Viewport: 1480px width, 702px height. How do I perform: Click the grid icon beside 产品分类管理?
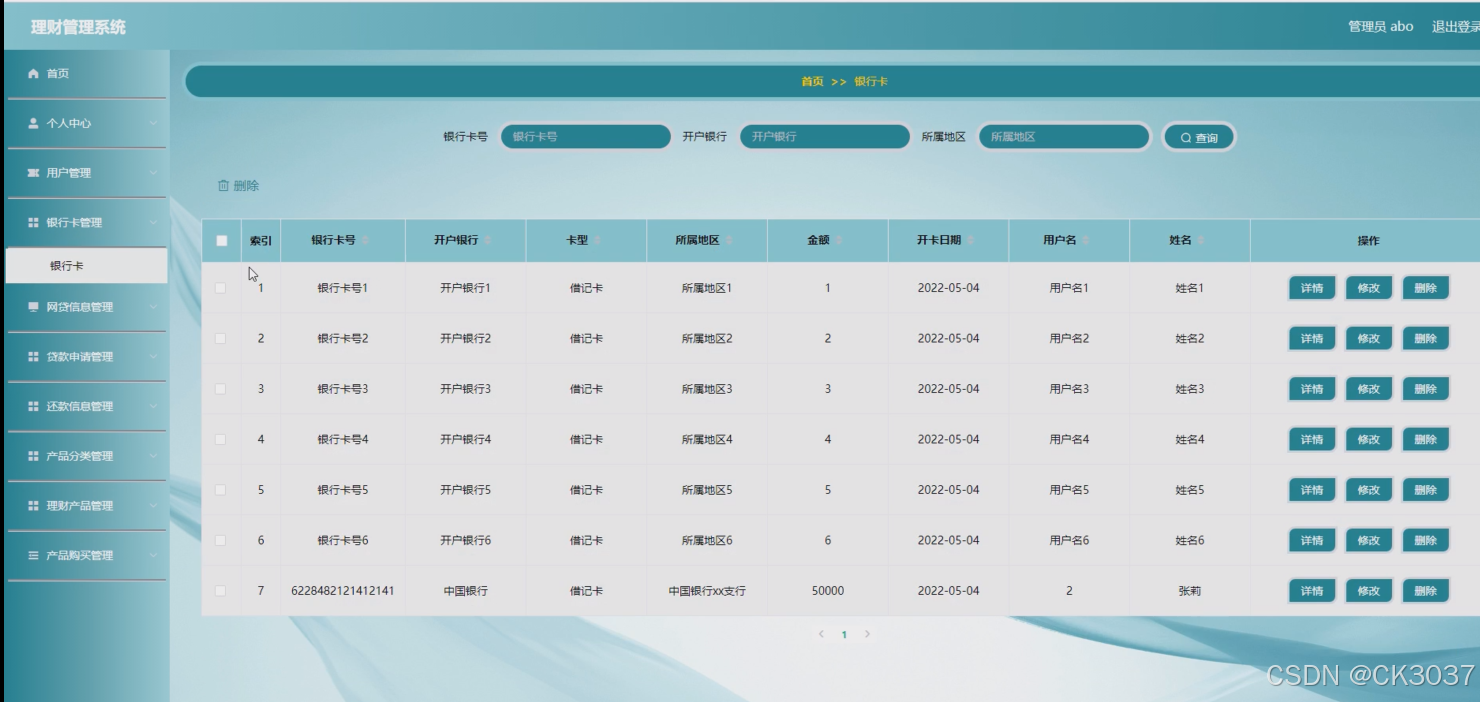[x=33, y=456]
